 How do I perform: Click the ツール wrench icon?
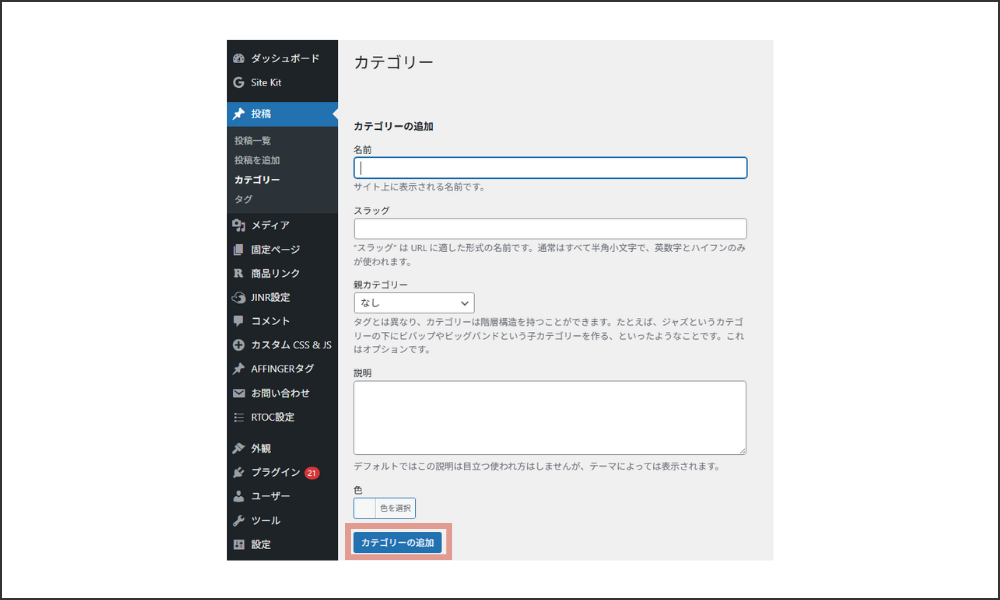click(x=239, y=520)
